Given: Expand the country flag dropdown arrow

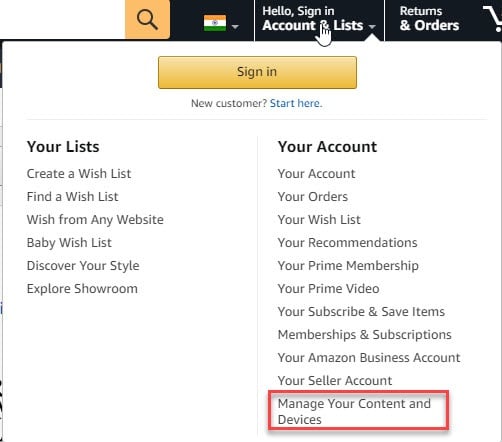Looking at the screenshot, I should point(235,27).
